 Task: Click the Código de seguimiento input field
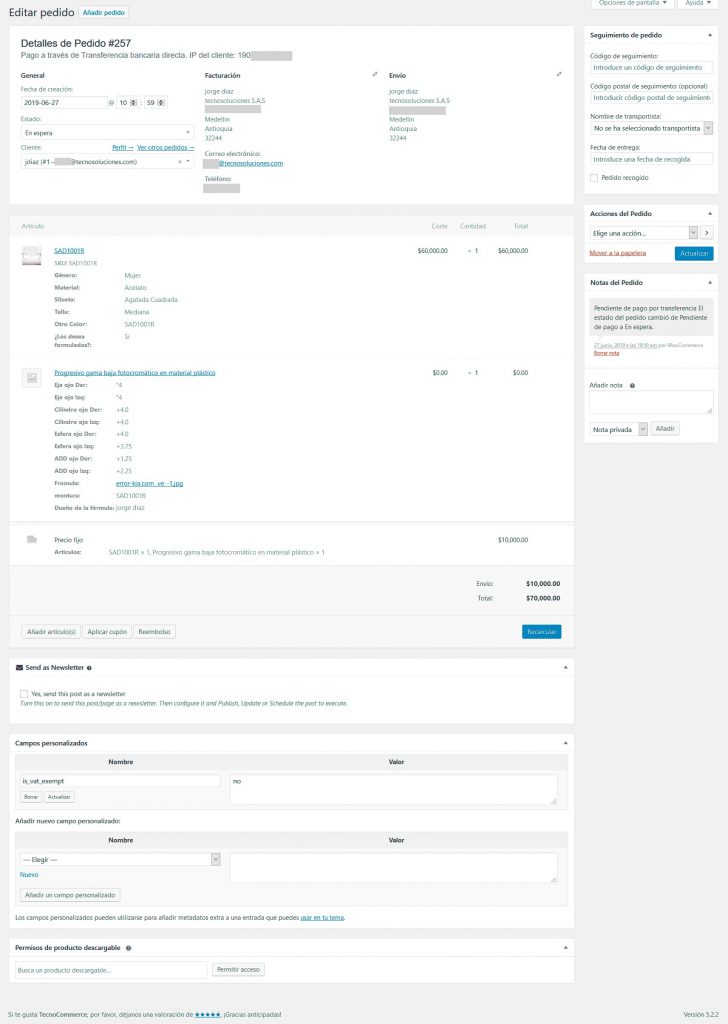651,67
